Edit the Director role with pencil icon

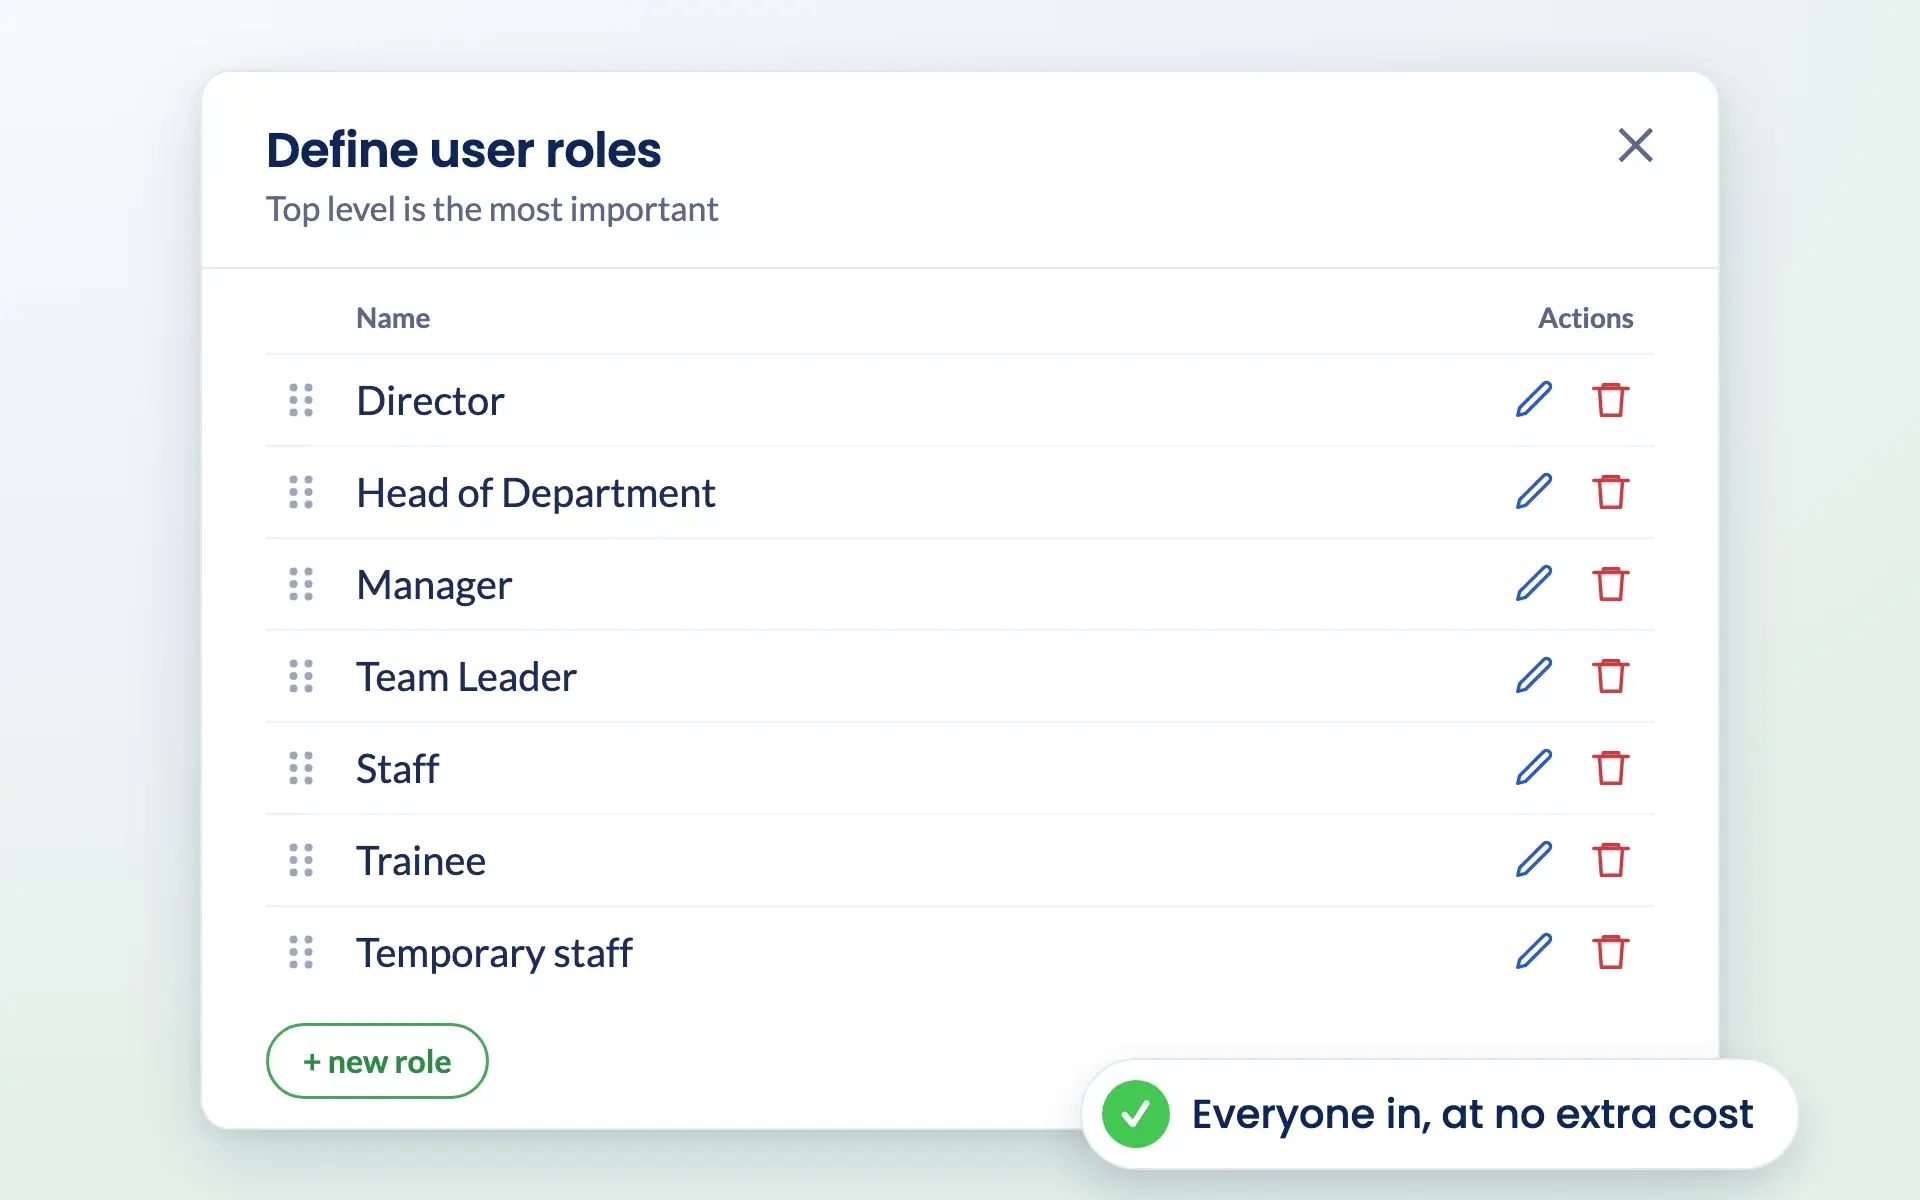pos(1533,399)
